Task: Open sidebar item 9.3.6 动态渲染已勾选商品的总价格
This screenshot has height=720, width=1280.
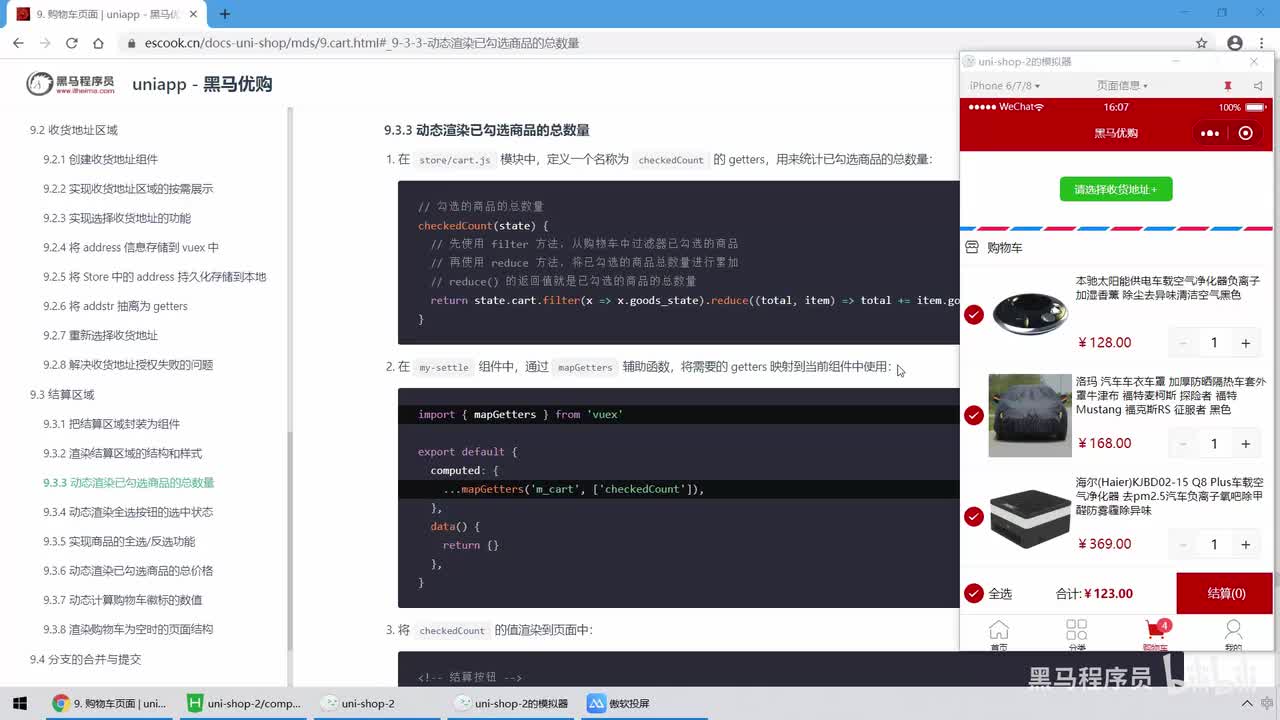Action: [128, 571]
